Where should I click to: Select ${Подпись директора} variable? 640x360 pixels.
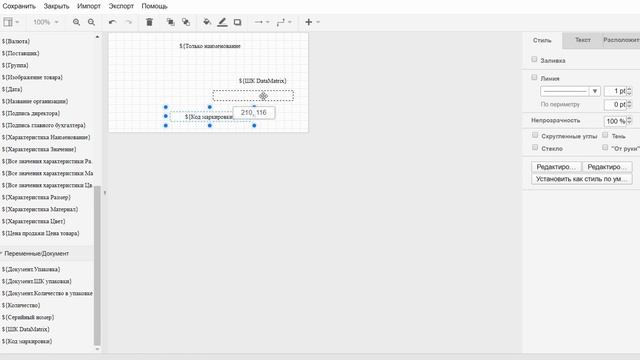(31, 113)
